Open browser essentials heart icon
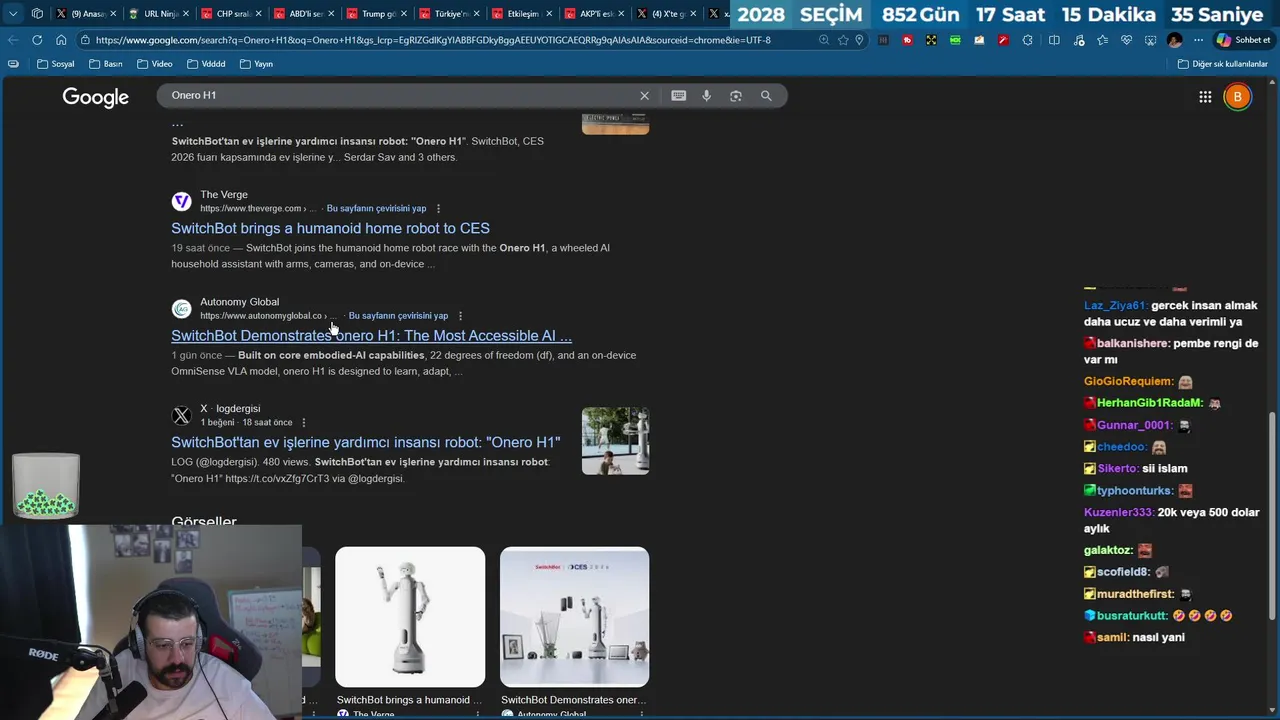 (1126, 40)
